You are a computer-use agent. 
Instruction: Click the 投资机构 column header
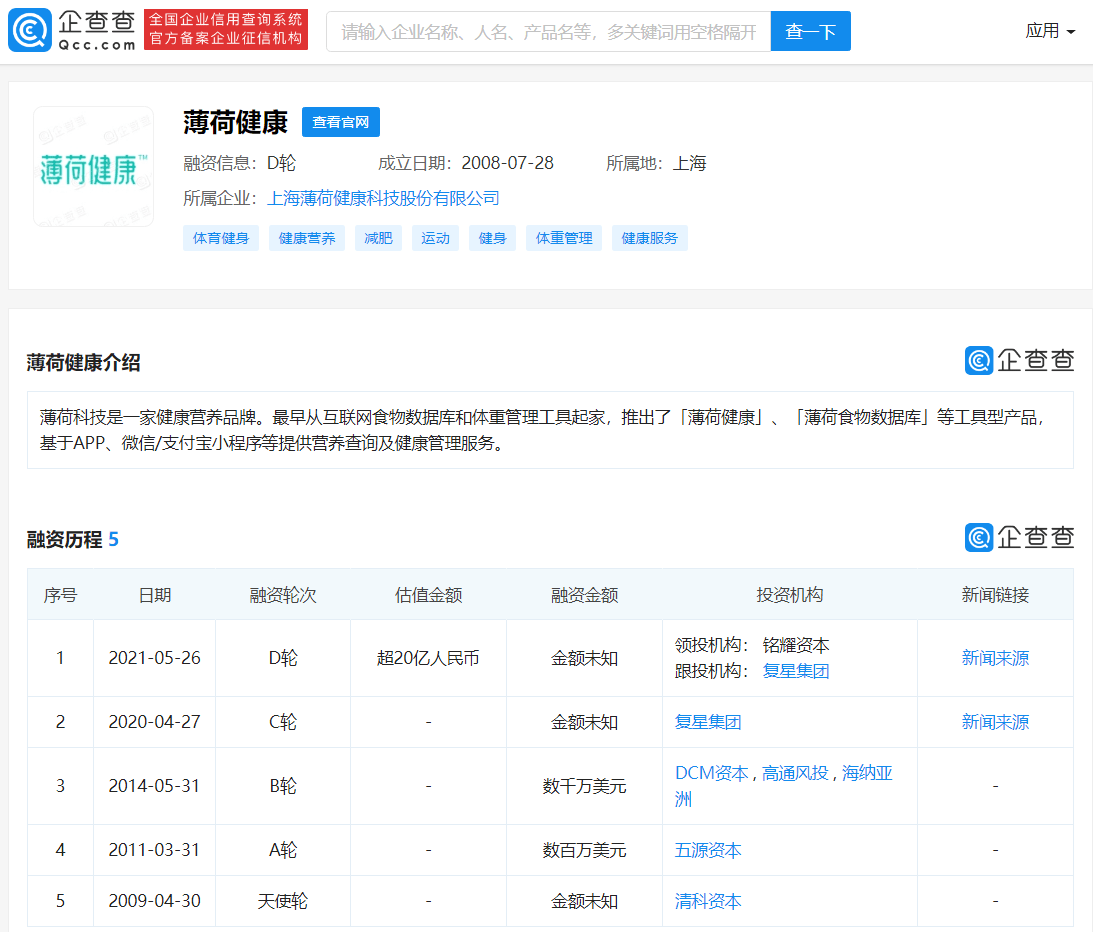pos(790,595)
